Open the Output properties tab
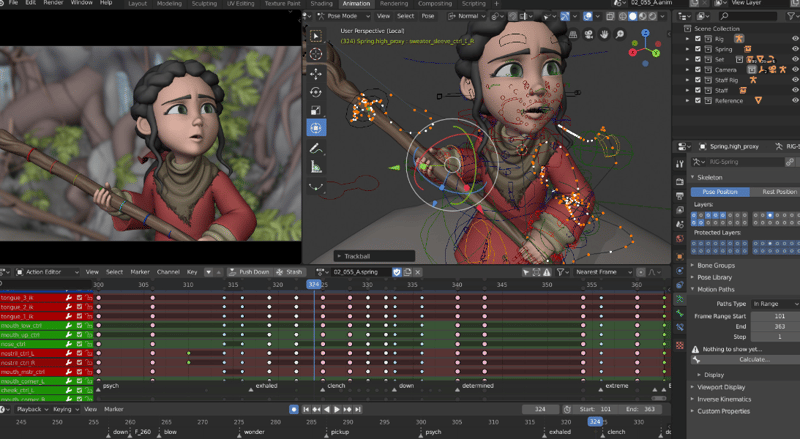This screenshot has height=439, width=800. pyautogui.click(x=680, y=196)
